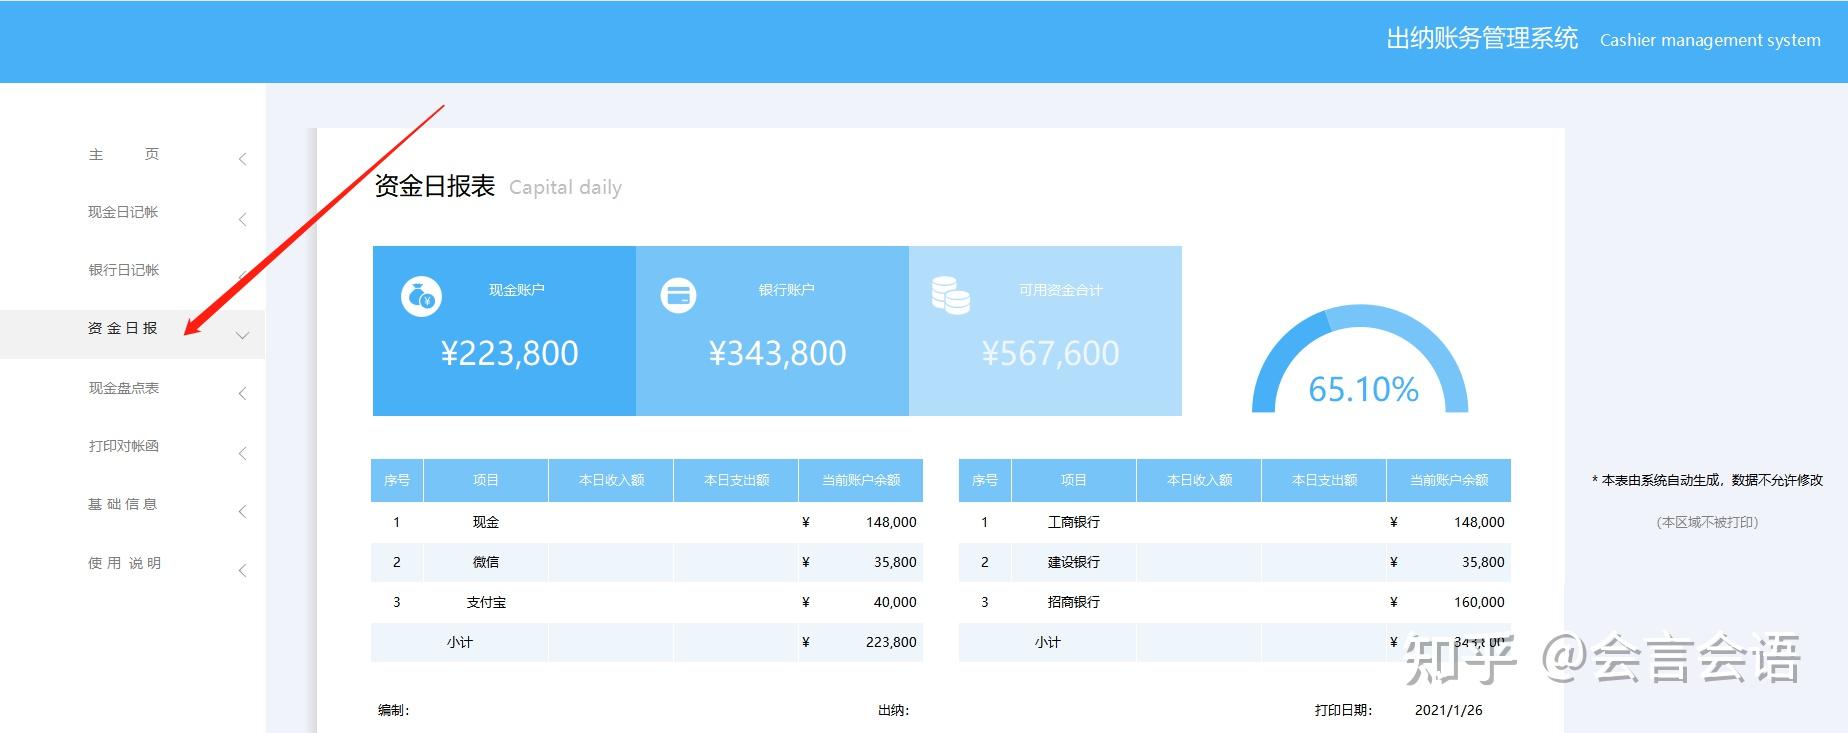
Task: Select the 支付宝 row in the cash table
Action: 647,602
